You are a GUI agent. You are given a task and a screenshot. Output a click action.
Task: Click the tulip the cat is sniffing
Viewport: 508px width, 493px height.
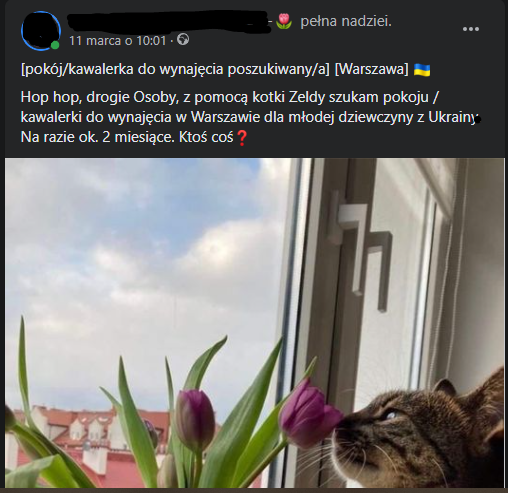tap(309, 415)
